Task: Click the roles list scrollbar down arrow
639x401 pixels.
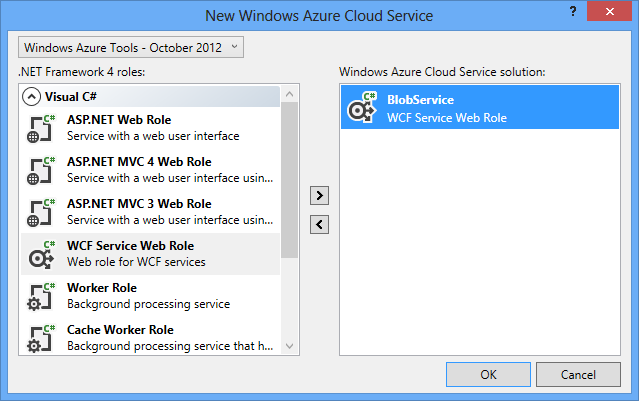Action: pyautogui.click(x=289, y=346)
